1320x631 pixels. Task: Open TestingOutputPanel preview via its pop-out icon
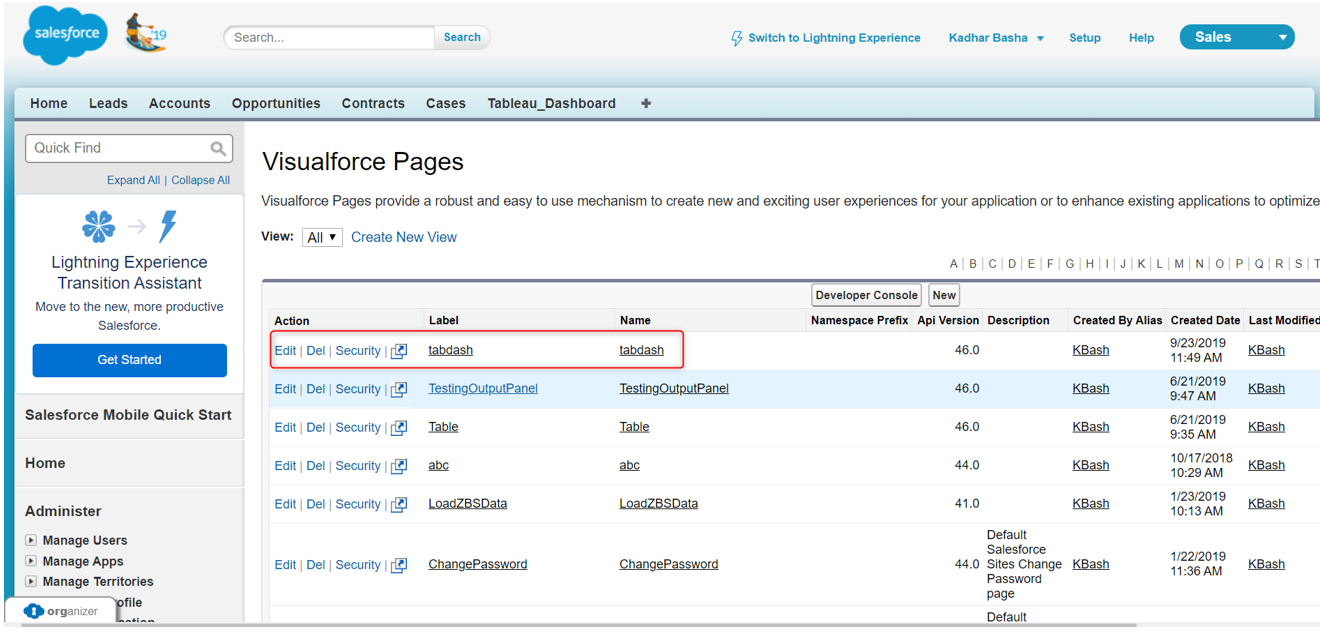click(x=398, y=389)
